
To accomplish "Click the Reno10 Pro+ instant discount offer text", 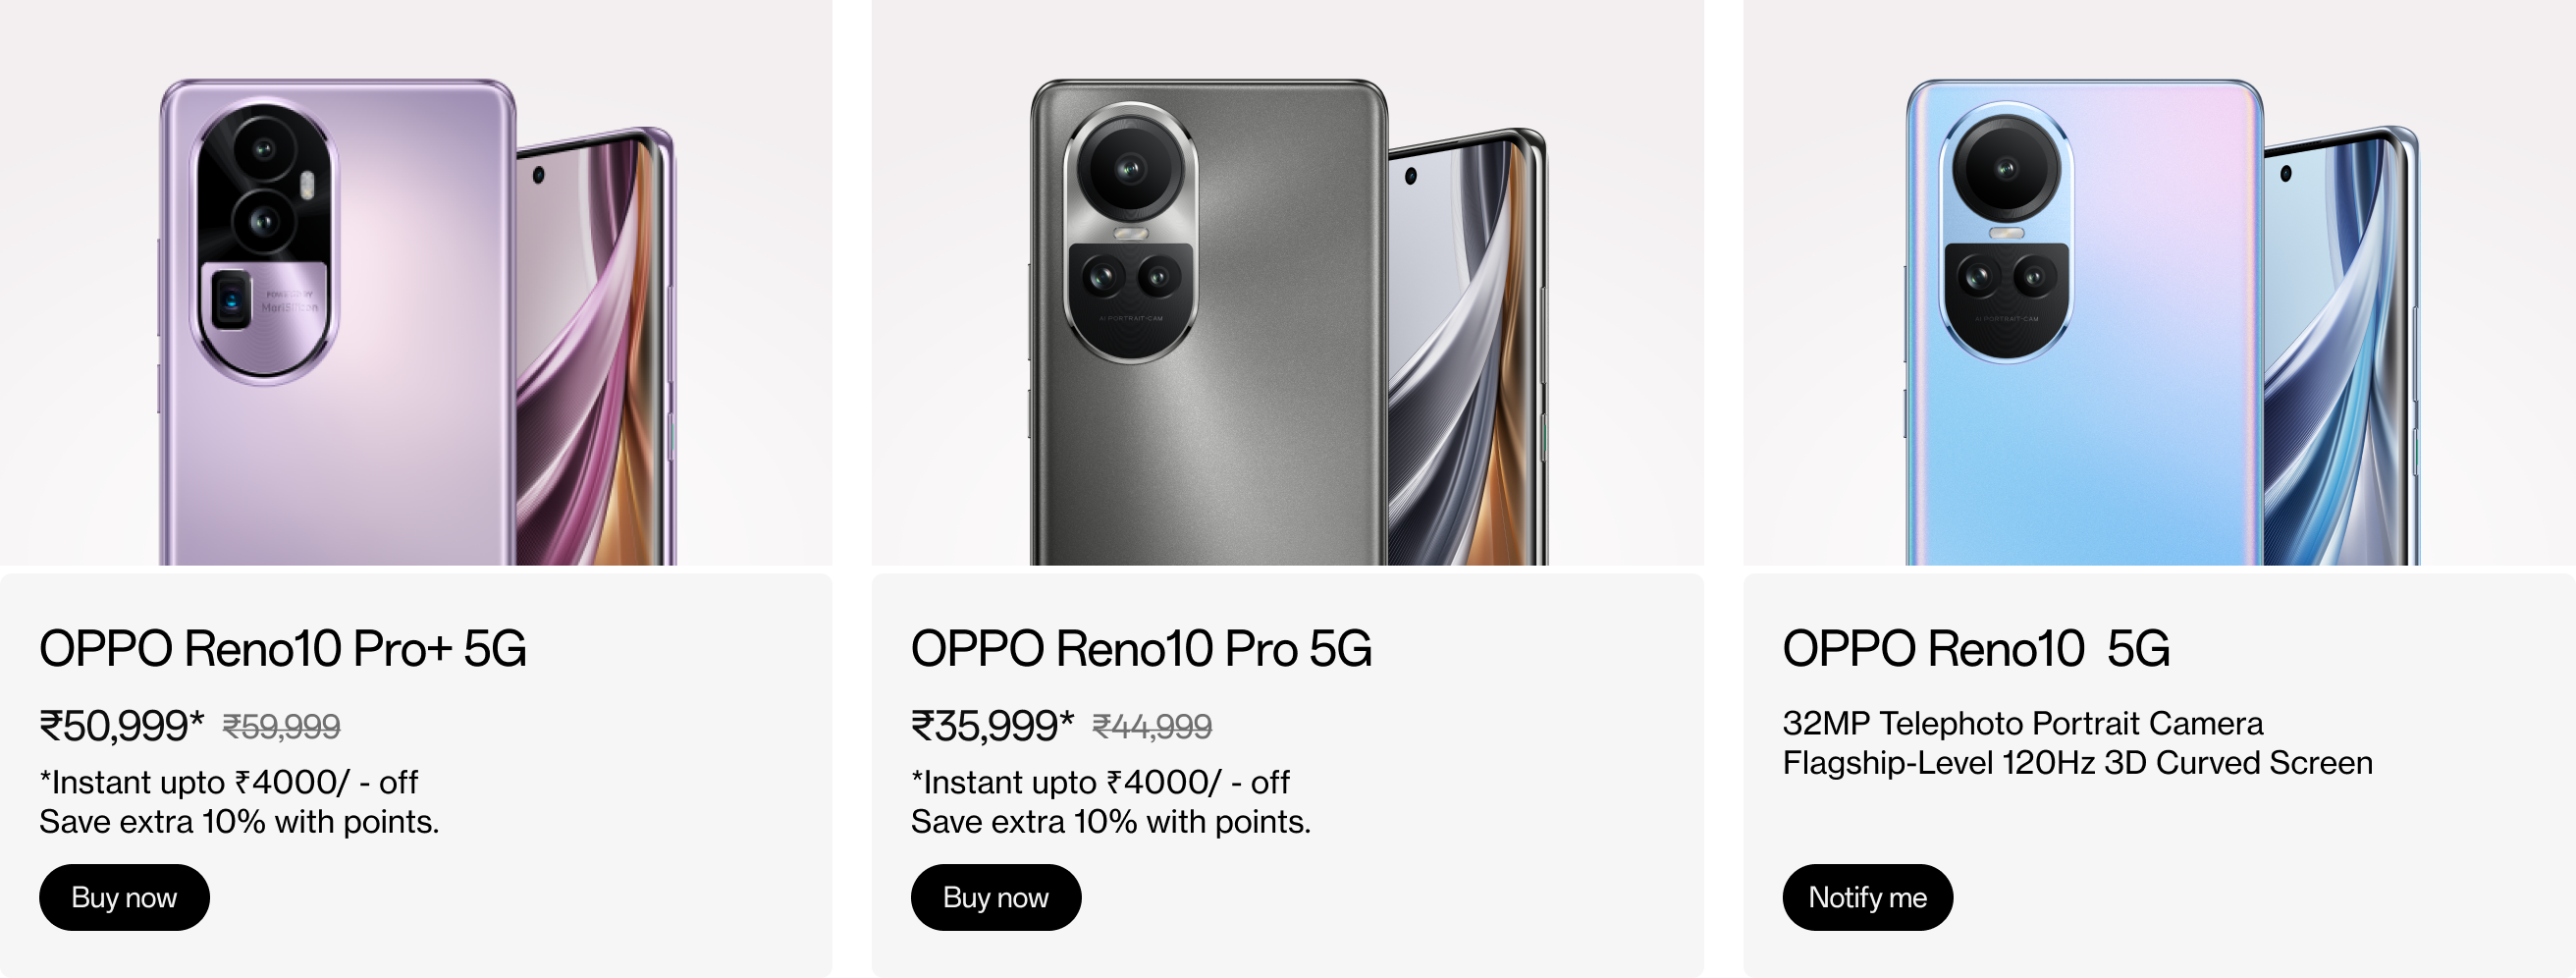I will [x=228, y=782].
